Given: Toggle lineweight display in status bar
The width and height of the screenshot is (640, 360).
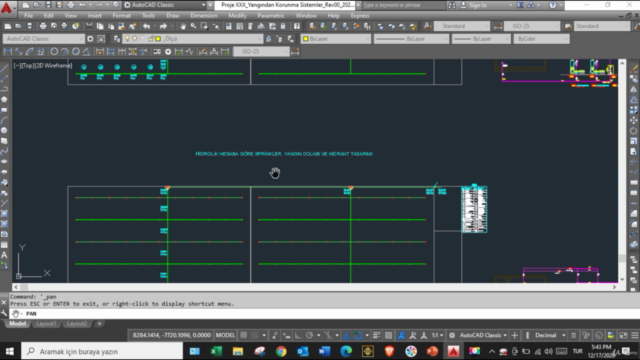Looking at the screenshot, I should 377,336.
